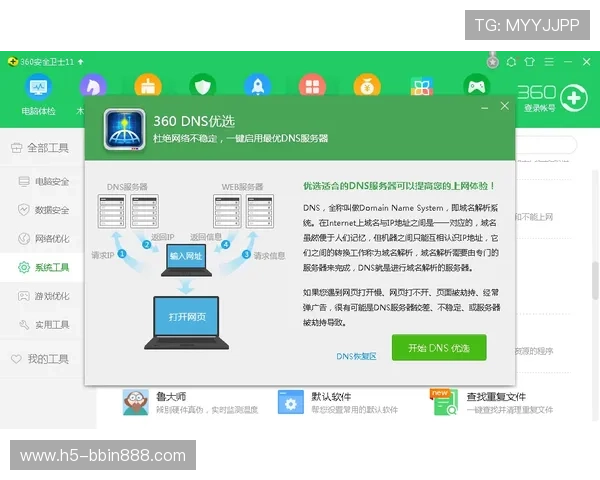Open the notification bell icon
Screen dimensions: 600x480
coord(511,62)
